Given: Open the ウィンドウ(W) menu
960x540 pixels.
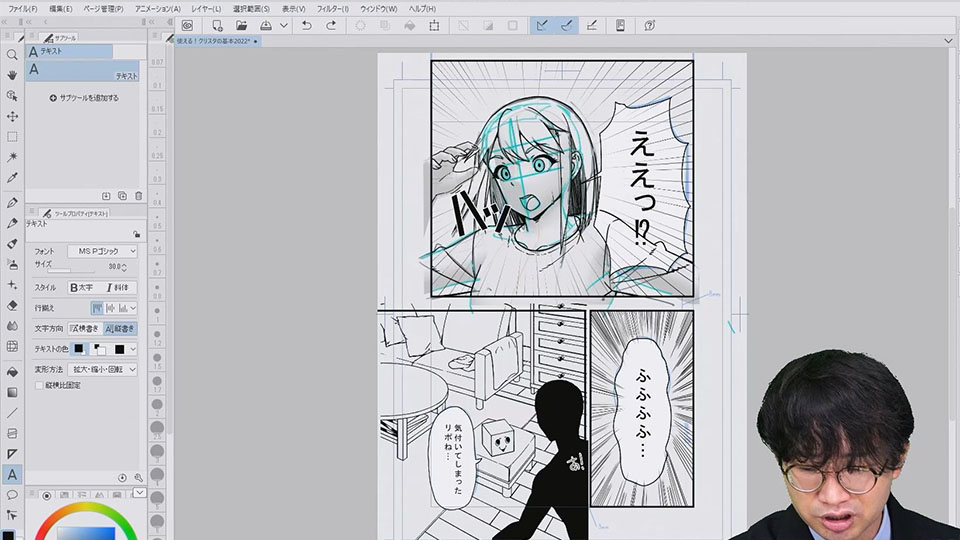Looking at the screenshot, I should pos(378,9).
